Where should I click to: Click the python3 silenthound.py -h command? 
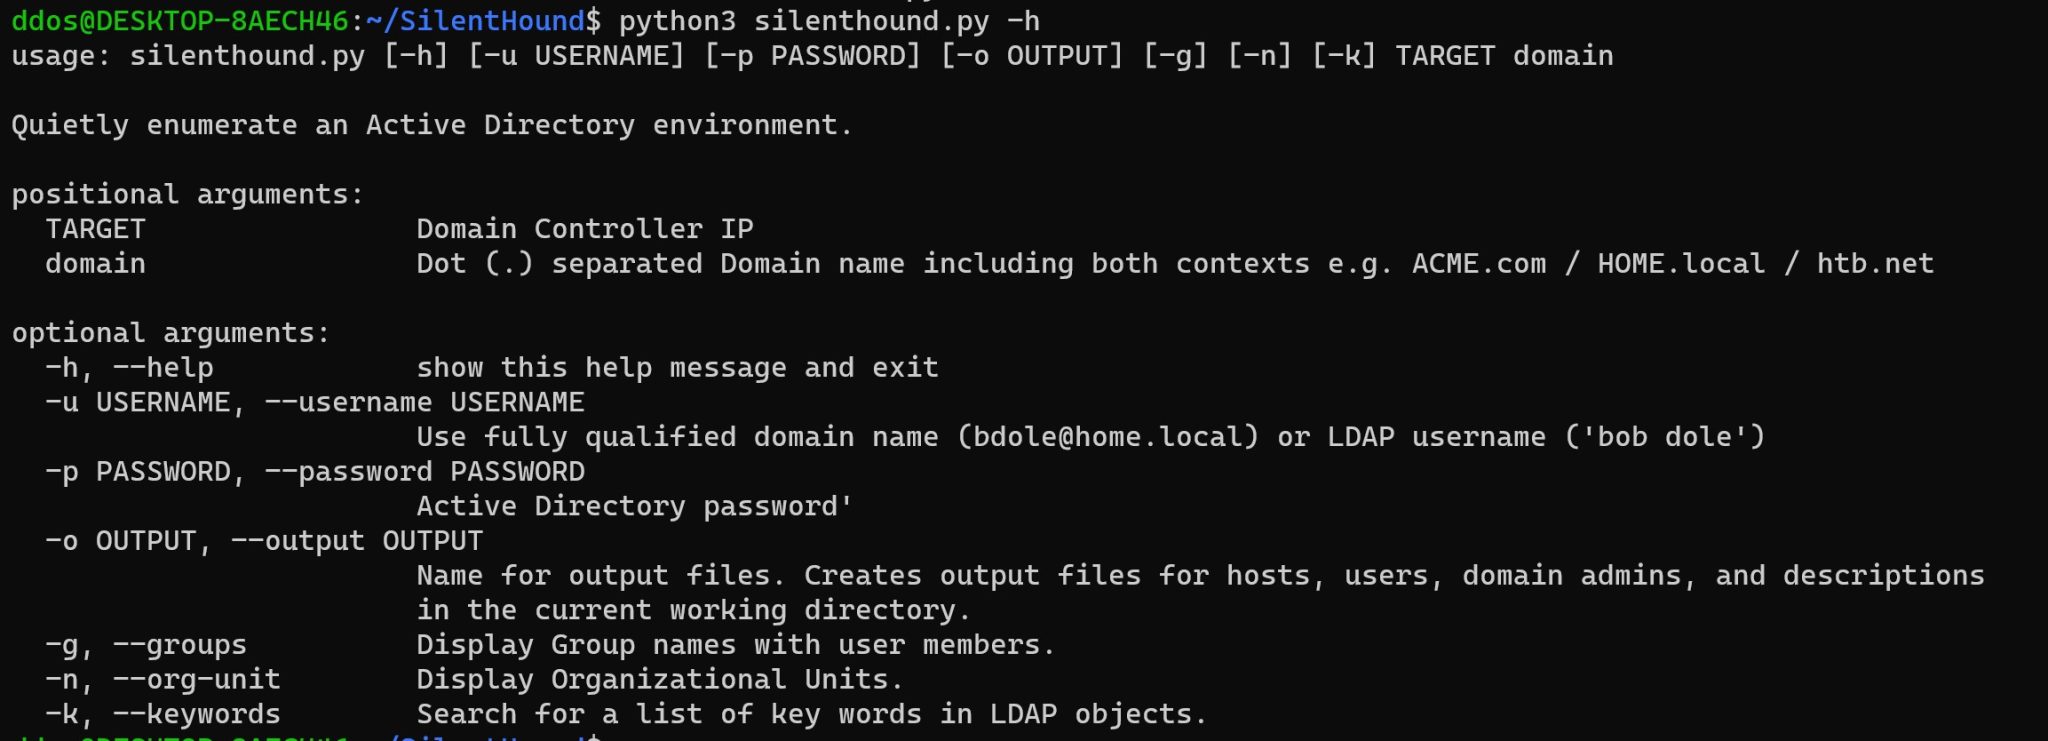[x=829, y=21]
